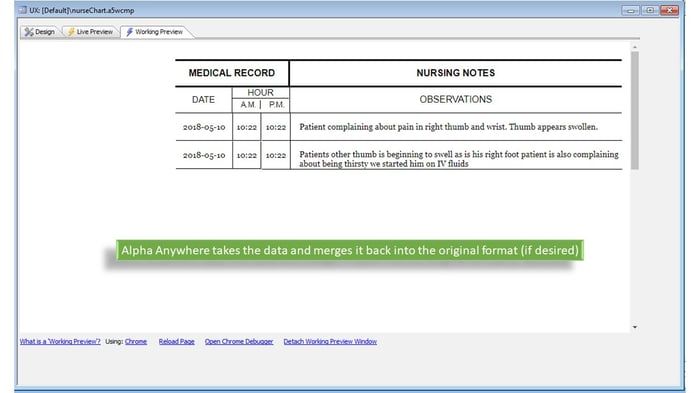This screenshot has height=393, width=700.
Task: Open 'What is a Working Preview?' link
Action: click(x=60, y=341)
